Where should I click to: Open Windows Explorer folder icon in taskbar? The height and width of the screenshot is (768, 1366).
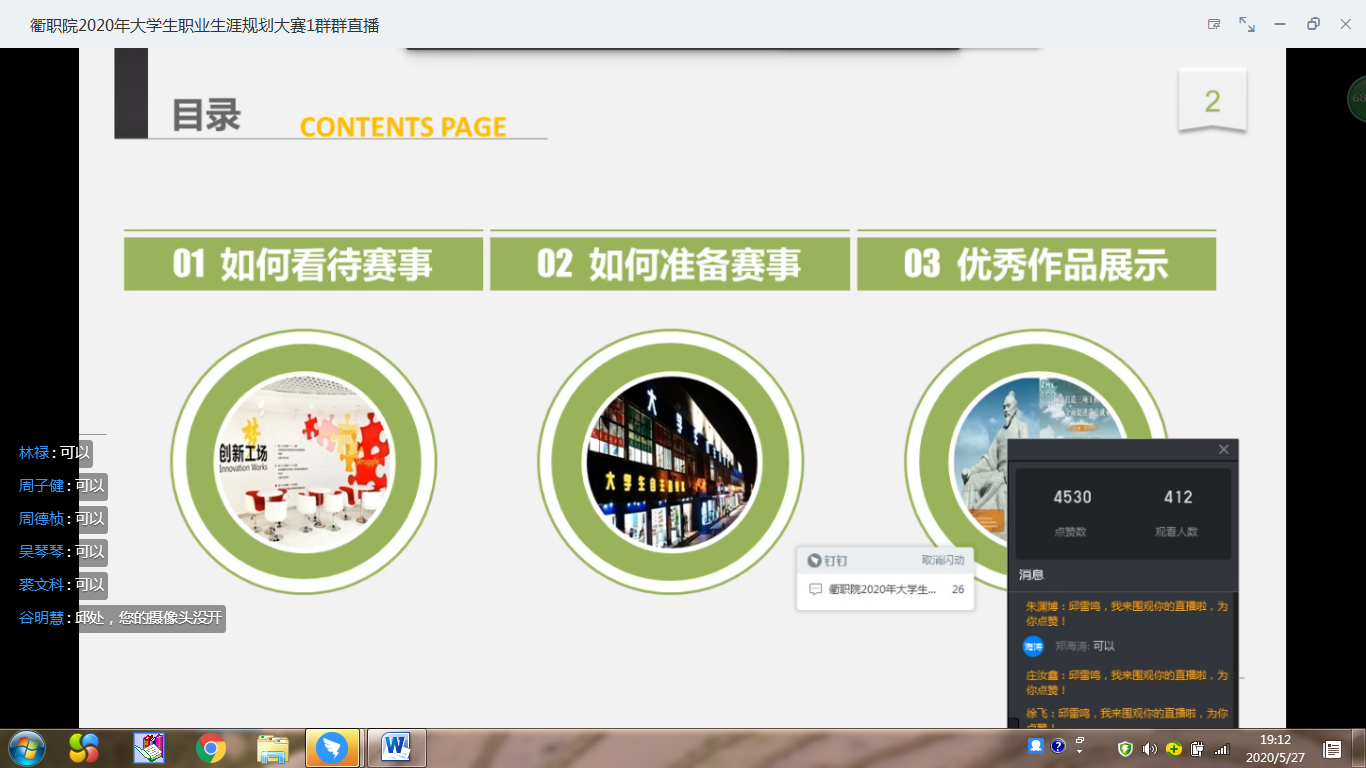tap(272, 747)
